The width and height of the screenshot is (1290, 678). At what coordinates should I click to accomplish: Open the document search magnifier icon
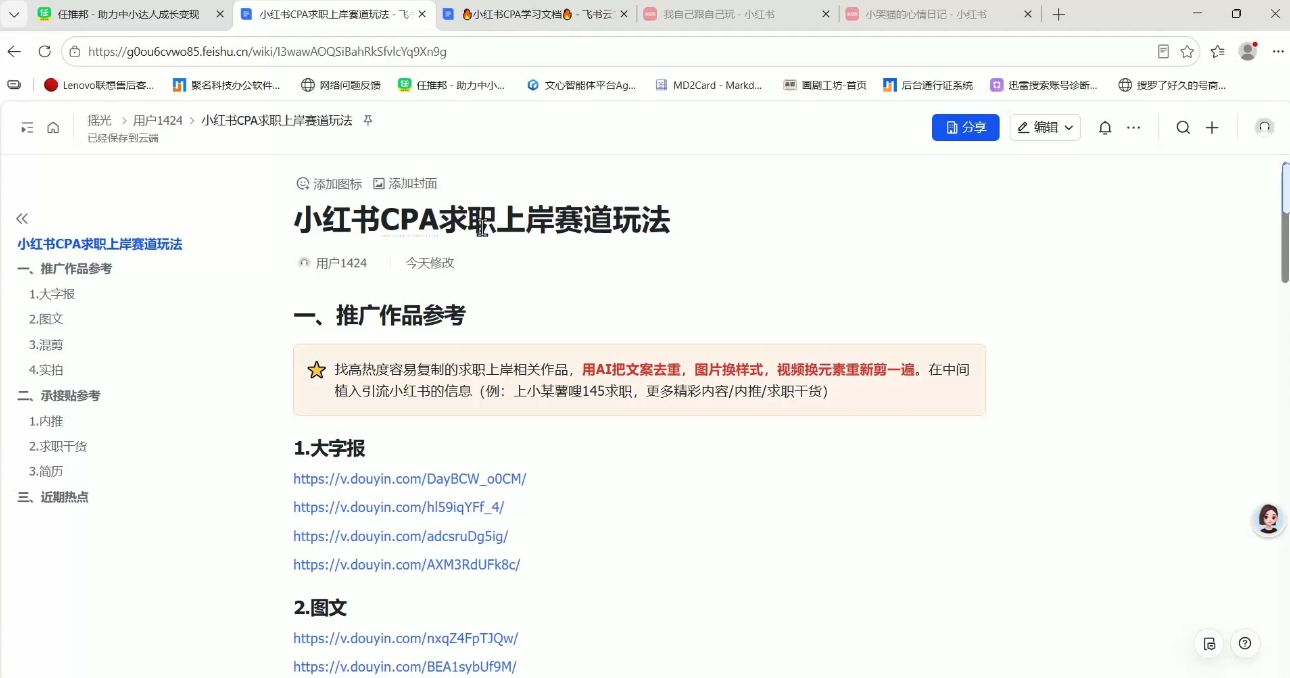click(1183, 127)
